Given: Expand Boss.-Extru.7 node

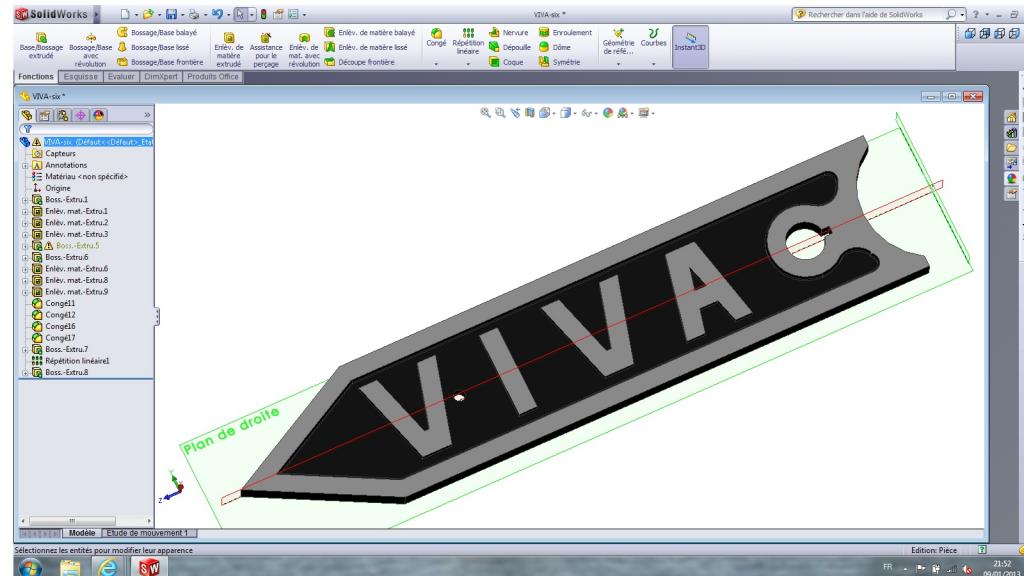Looking at the screenshot, I should click(25, 349).
